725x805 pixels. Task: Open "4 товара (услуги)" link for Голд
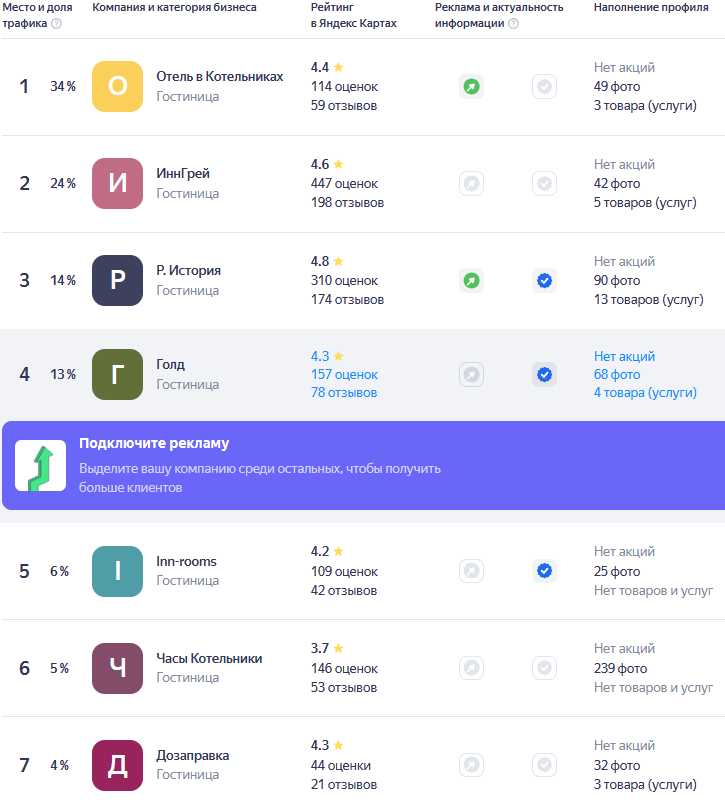tap(645, 393)
